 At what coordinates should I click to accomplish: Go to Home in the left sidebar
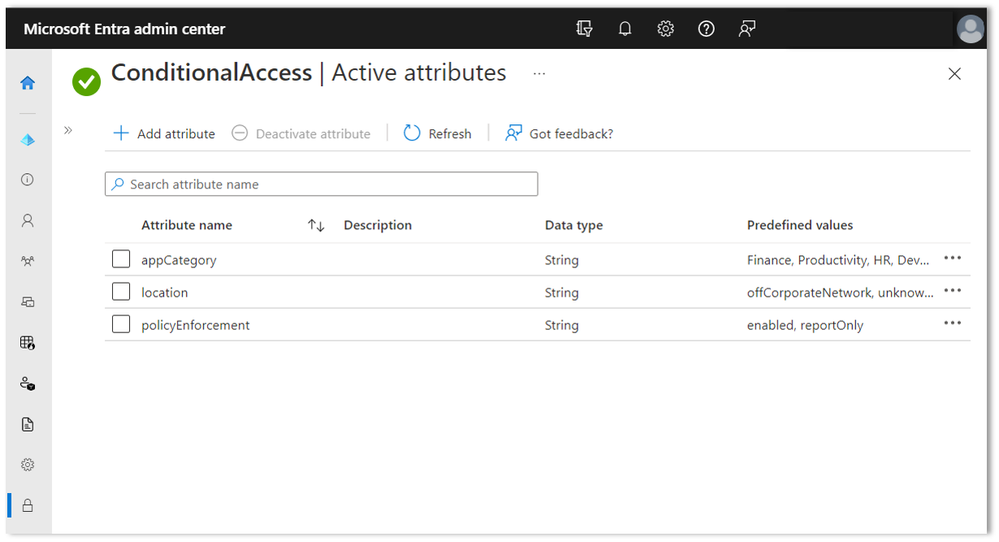click(28, 83)
